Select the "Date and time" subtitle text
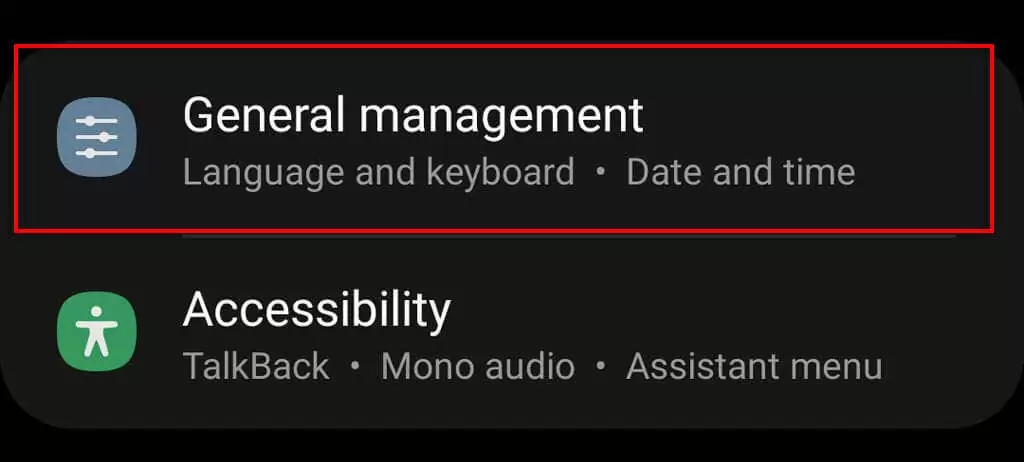 pos(740,172)
